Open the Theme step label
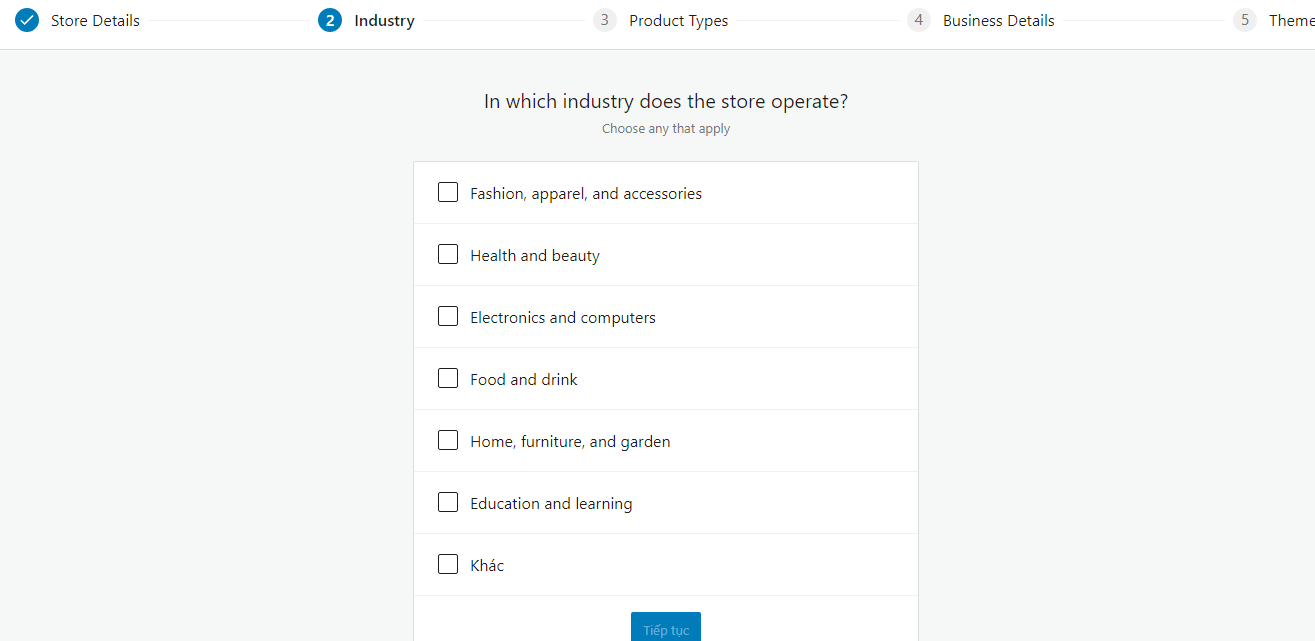 click(x=1290, y=21)
